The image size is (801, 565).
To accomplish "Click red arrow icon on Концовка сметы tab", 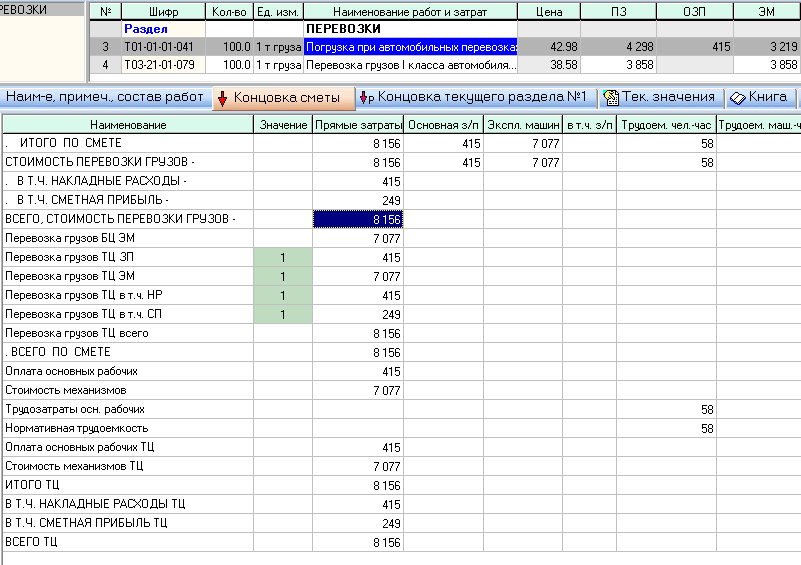I will (x=222, y=98).
